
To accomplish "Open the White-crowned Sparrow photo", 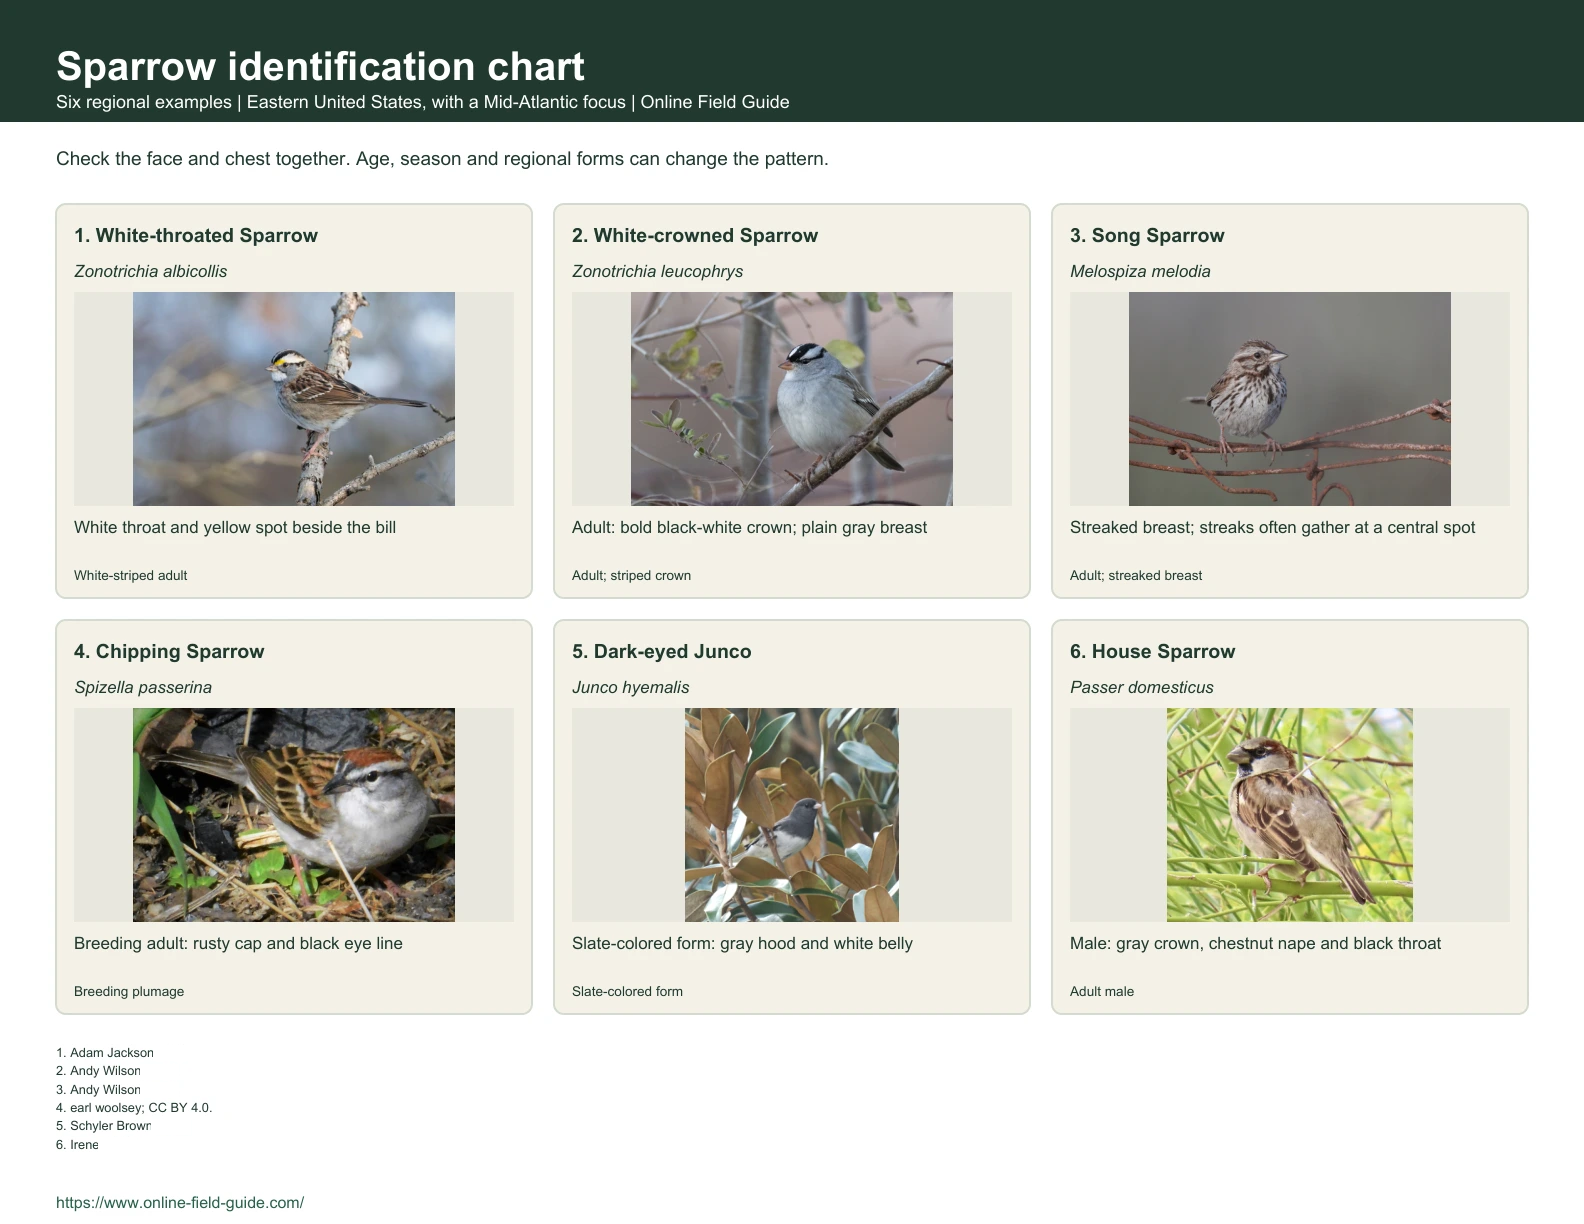I will click(792, 399).
